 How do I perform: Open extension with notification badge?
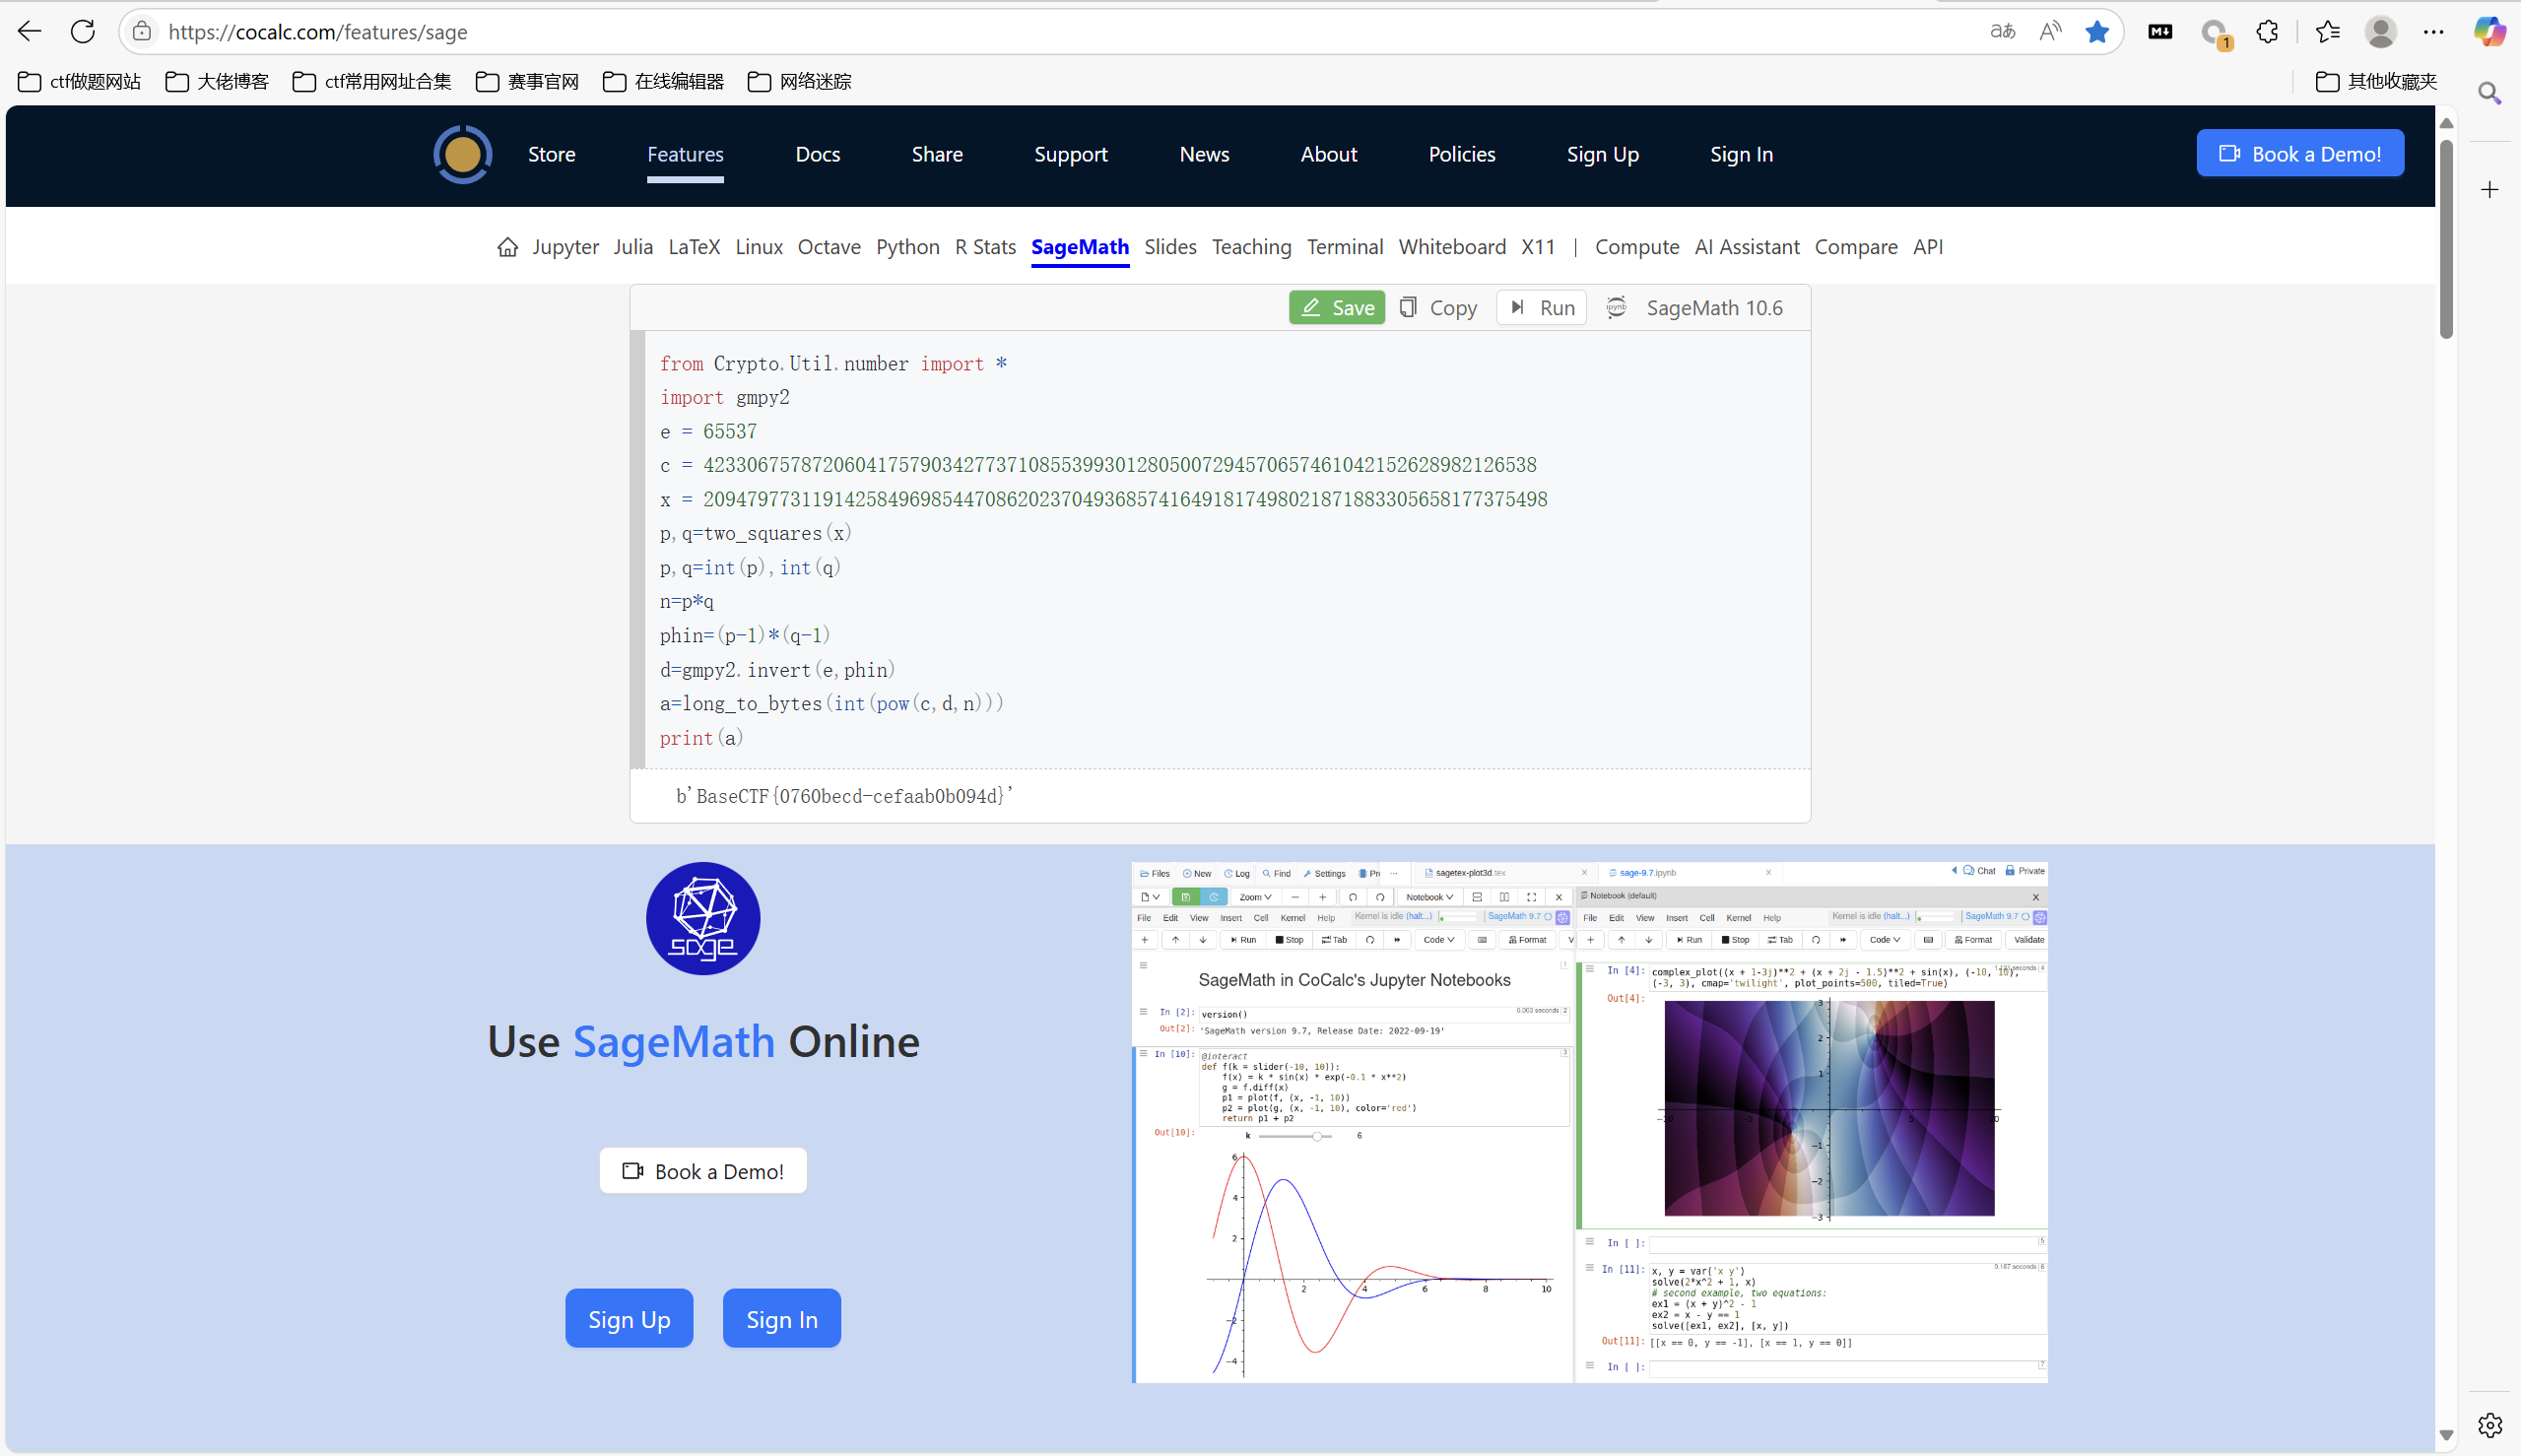[x=2215, y=33]
